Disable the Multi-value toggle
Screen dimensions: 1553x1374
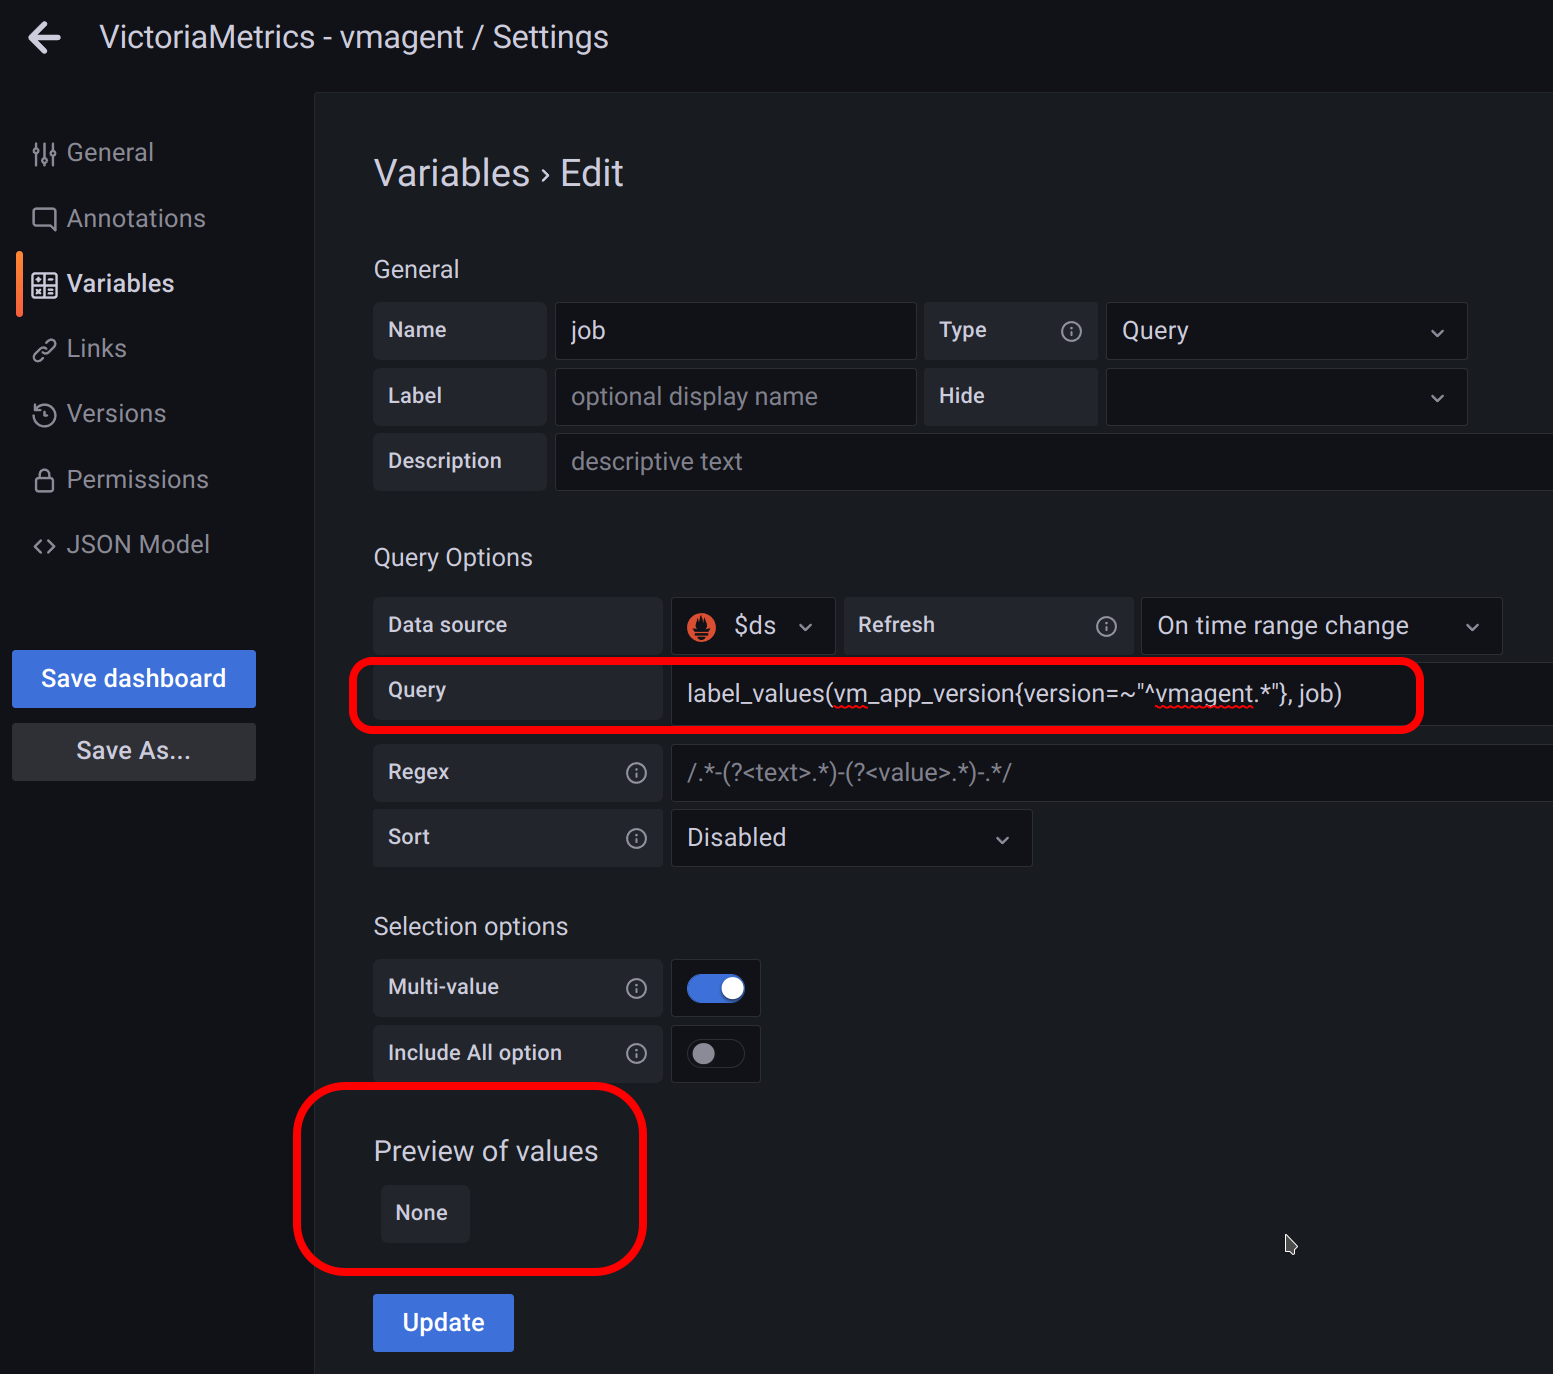(x=715, y=988)
